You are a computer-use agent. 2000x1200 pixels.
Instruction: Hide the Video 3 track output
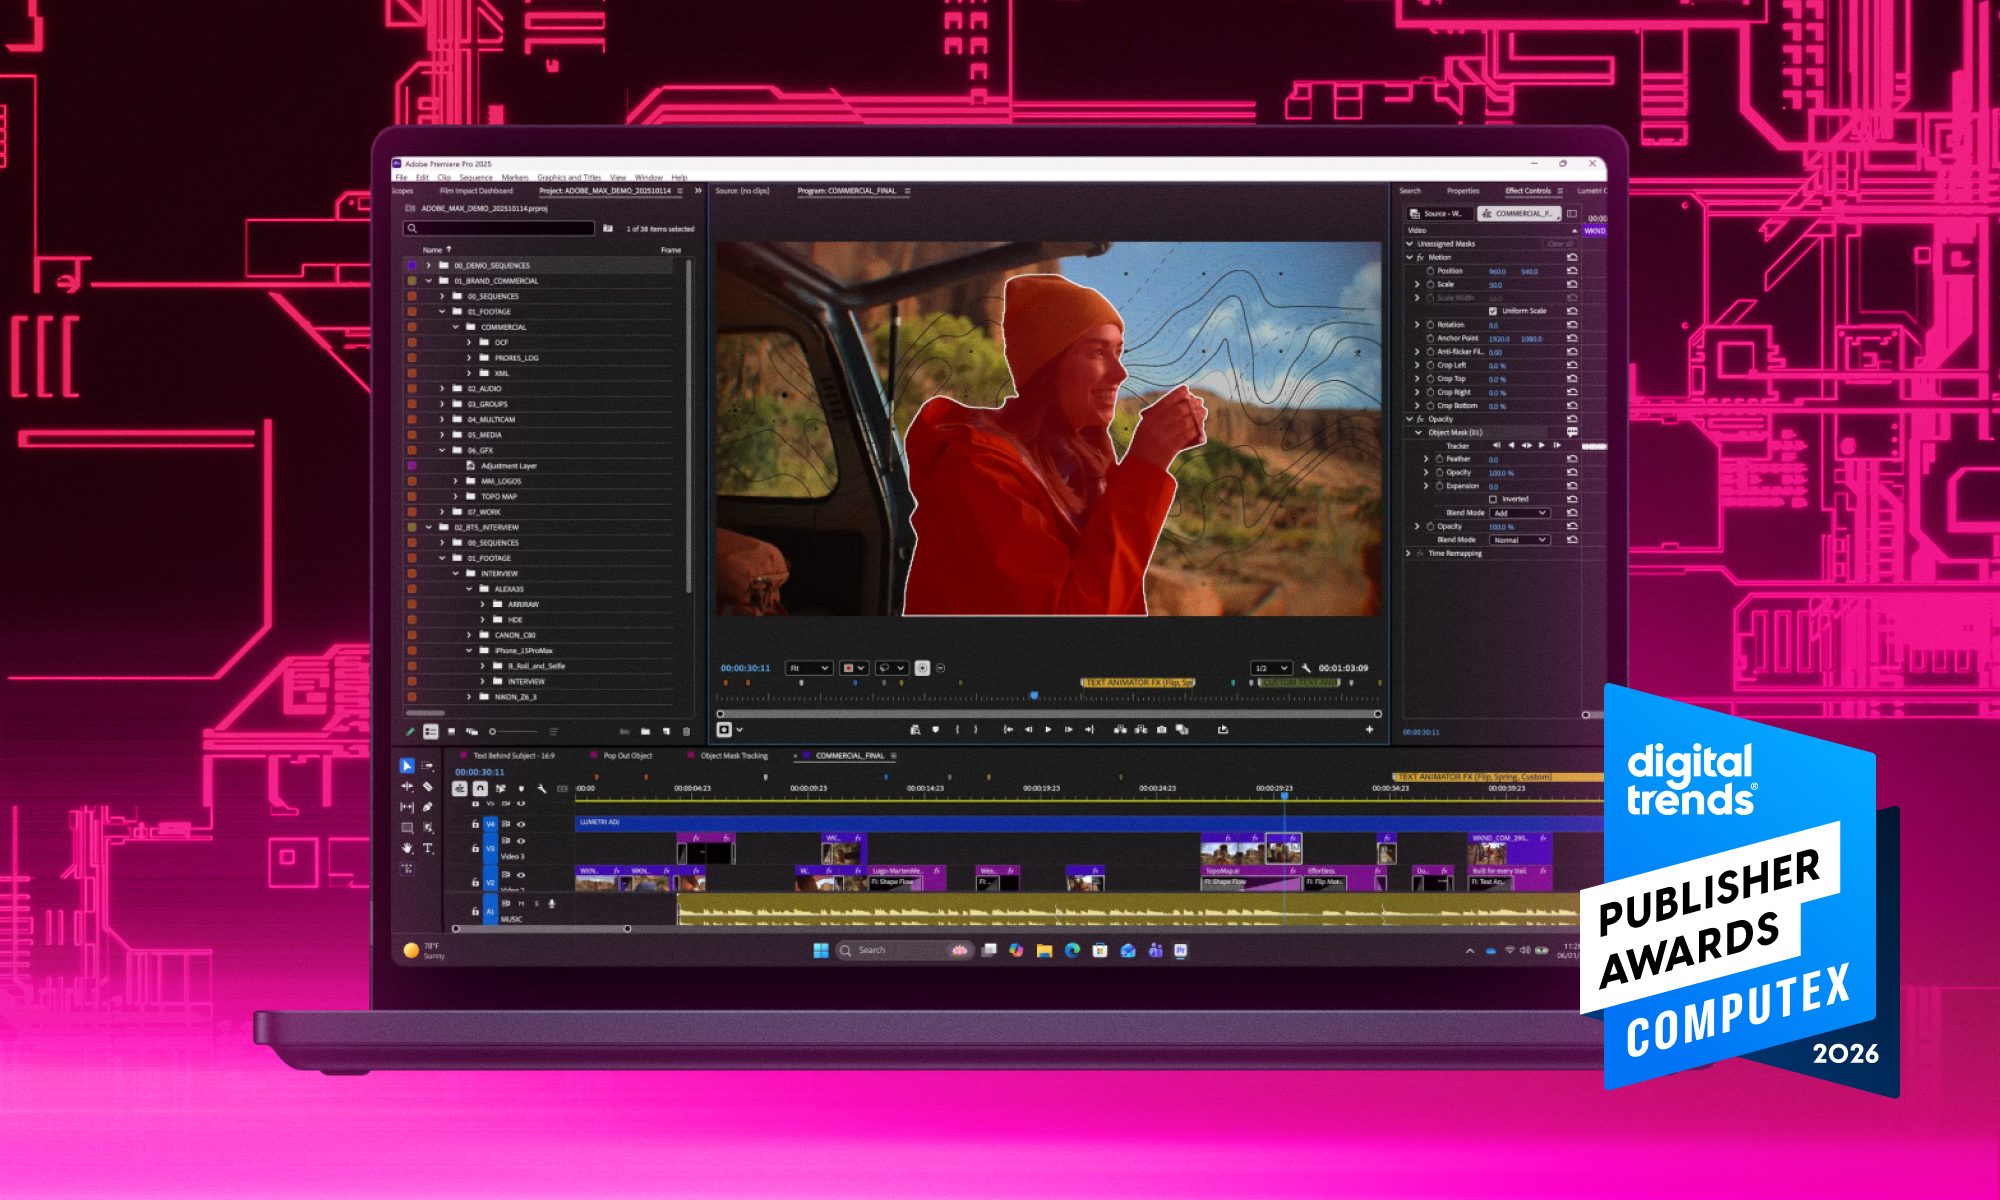click(521, 841)
